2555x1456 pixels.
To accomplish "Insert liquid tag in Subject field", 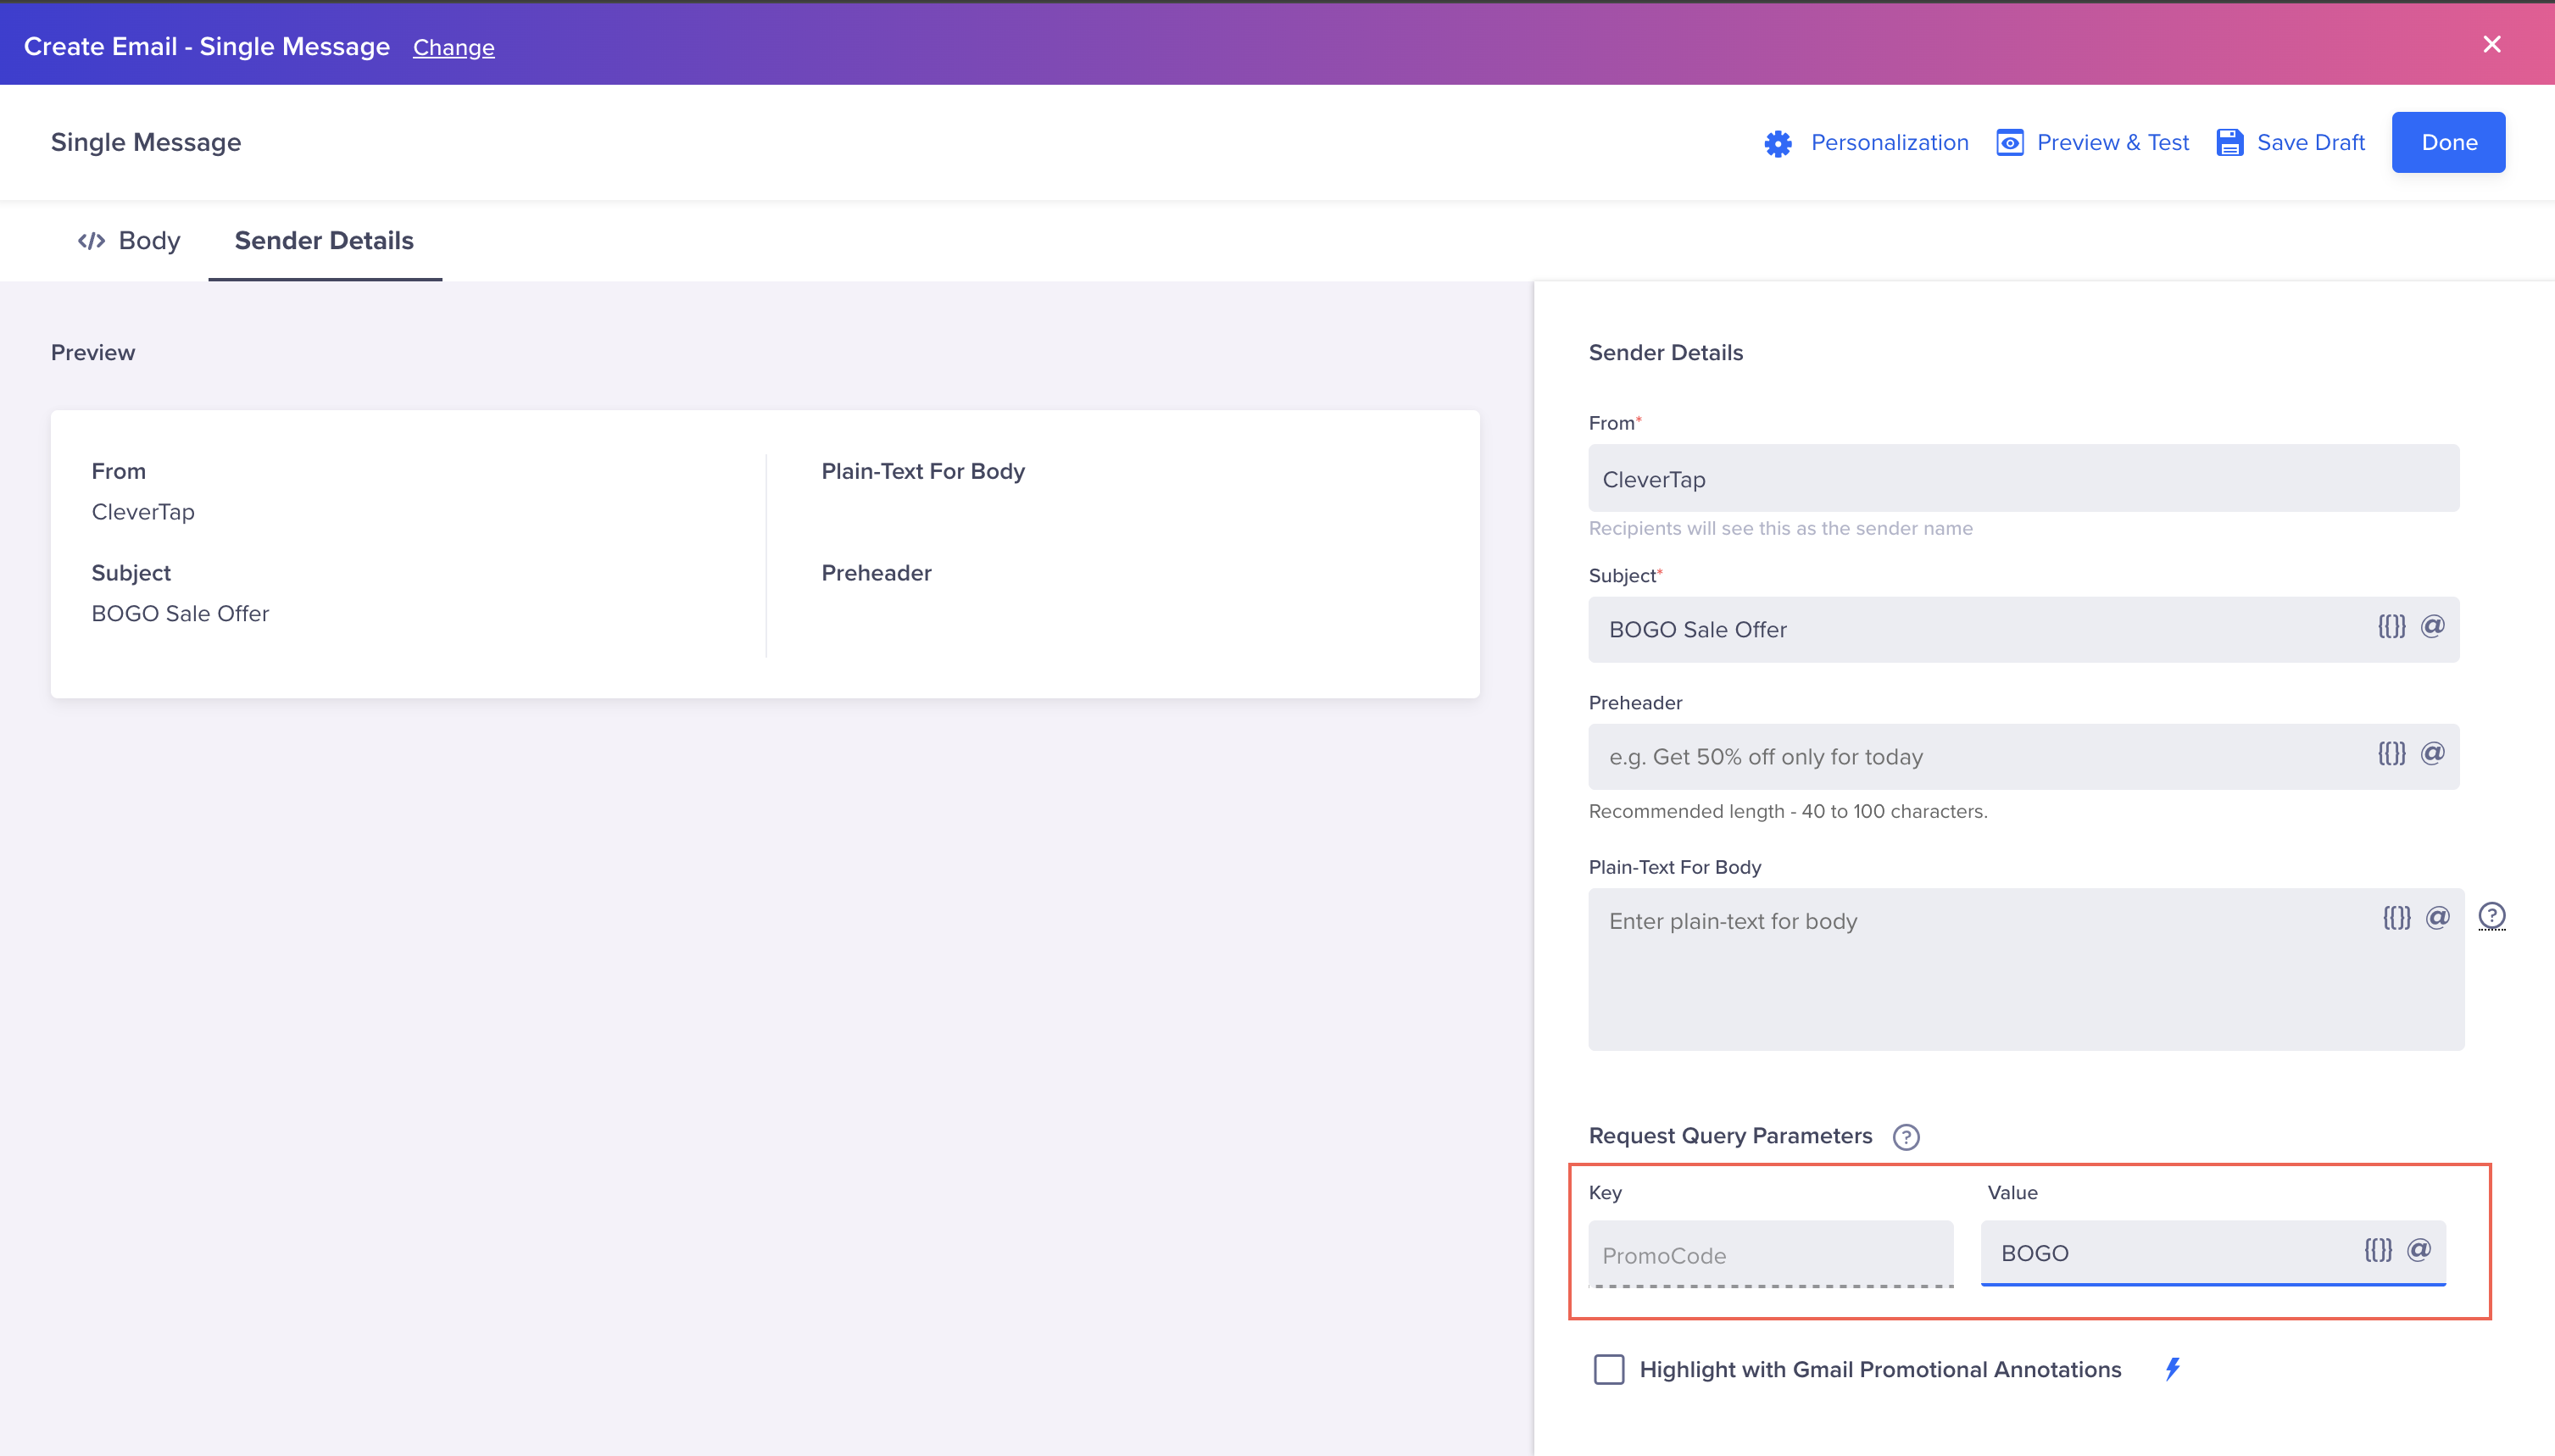I will [2391, 626].
